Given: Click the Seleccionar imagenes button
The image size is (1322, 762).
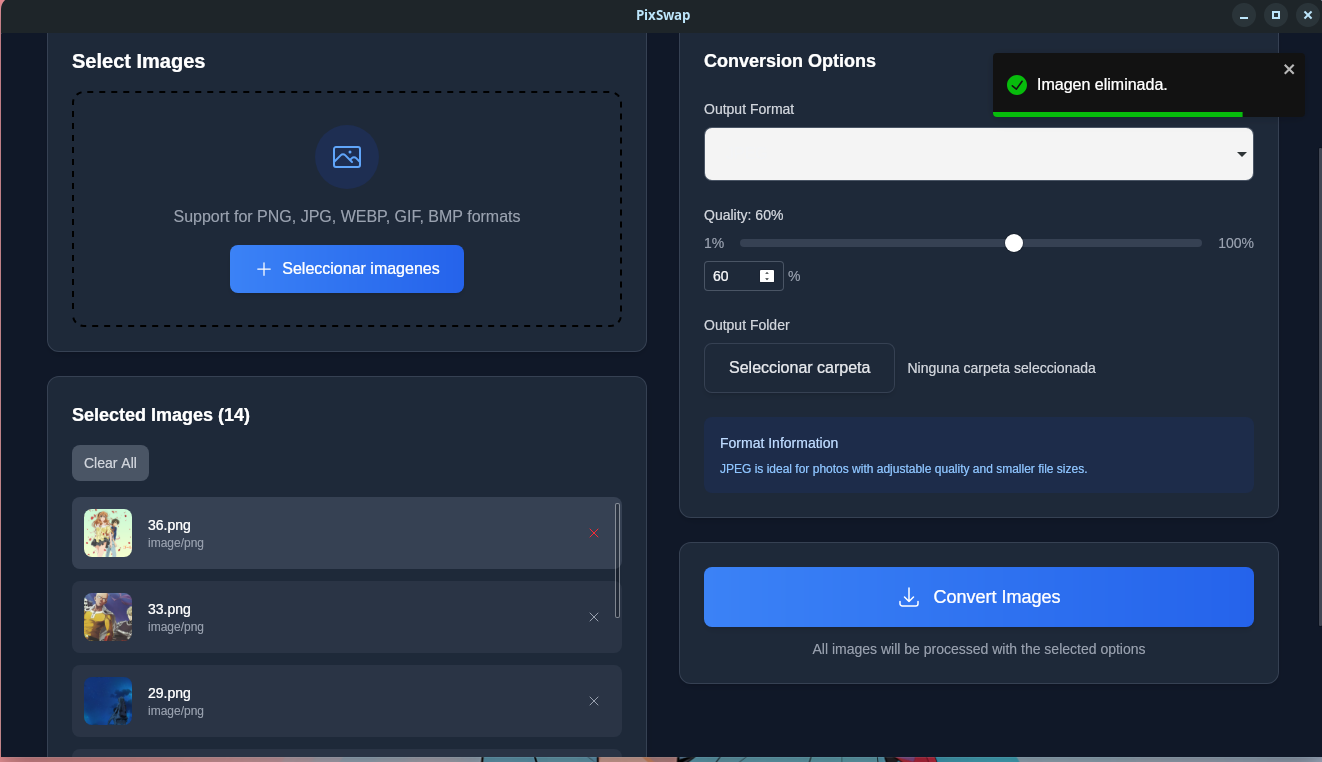Looking at the screenshot, I should coord(347,269).
